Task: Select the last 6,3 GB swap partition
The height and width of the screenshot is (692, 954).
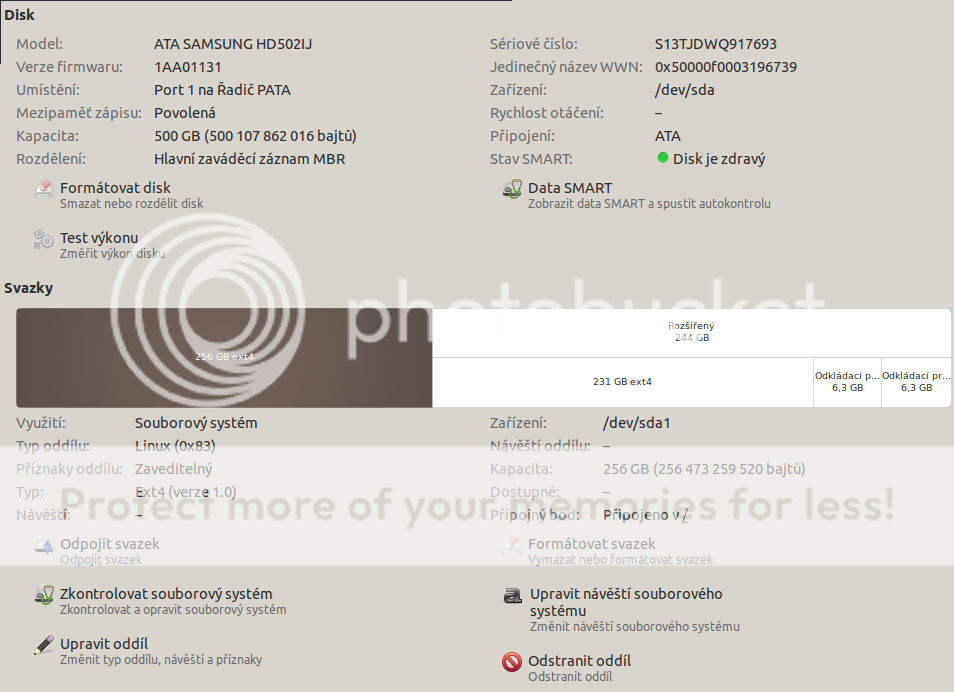Action: [916, 382]
